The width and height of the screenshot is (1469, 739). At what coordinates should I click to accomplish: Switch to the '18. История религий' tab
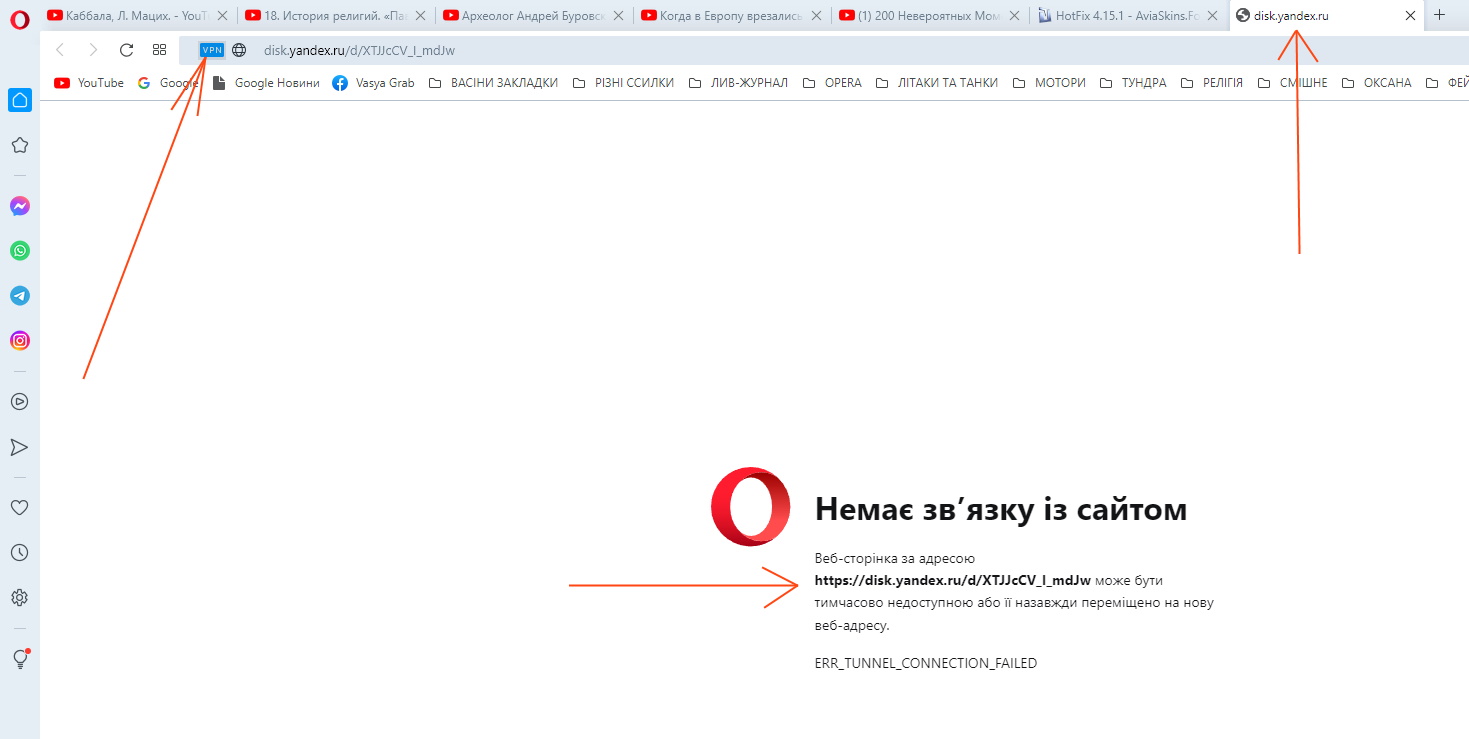pos(336,15)
